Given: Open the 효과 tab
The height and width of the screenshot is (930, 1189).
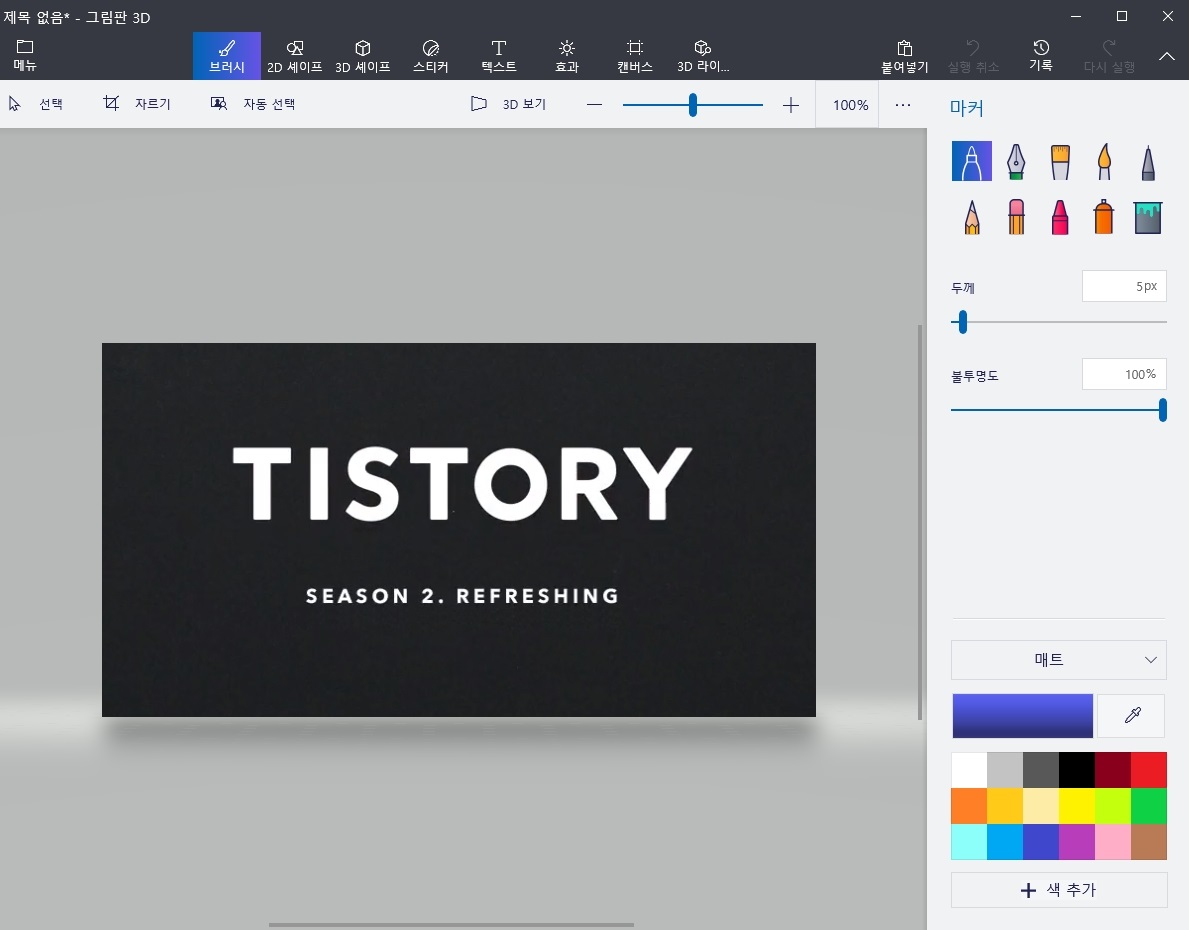Looking at the screenshot, I should (x=566, y=56).
